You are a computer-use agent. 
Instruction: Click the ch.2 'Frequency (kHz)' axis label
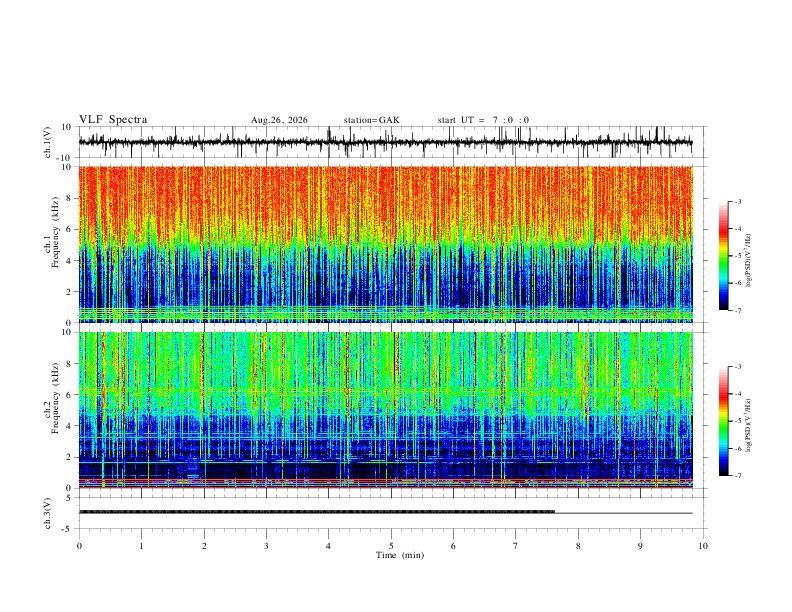pyautogui.click(x=55, y=398)
